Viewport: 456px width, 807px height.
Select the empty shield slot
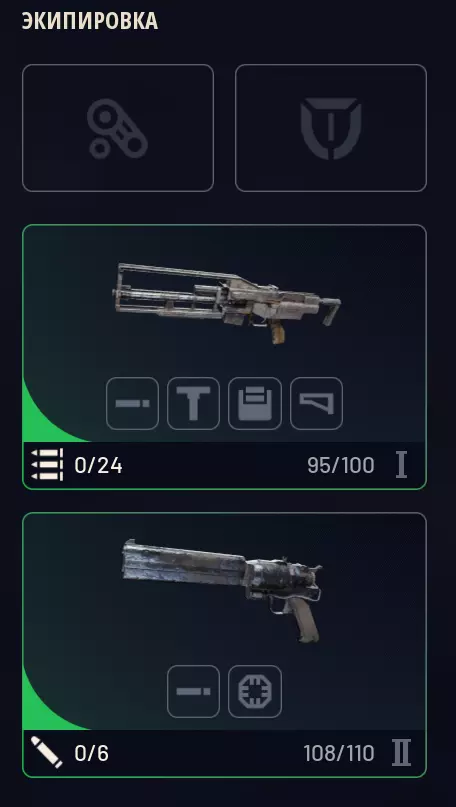pyautogui.click(x=331, y=128)
